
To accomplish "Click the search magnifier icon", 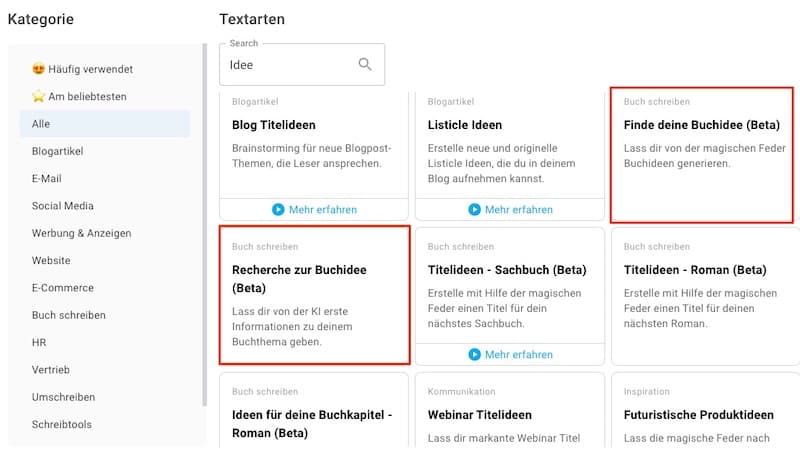I will [365, 65].
